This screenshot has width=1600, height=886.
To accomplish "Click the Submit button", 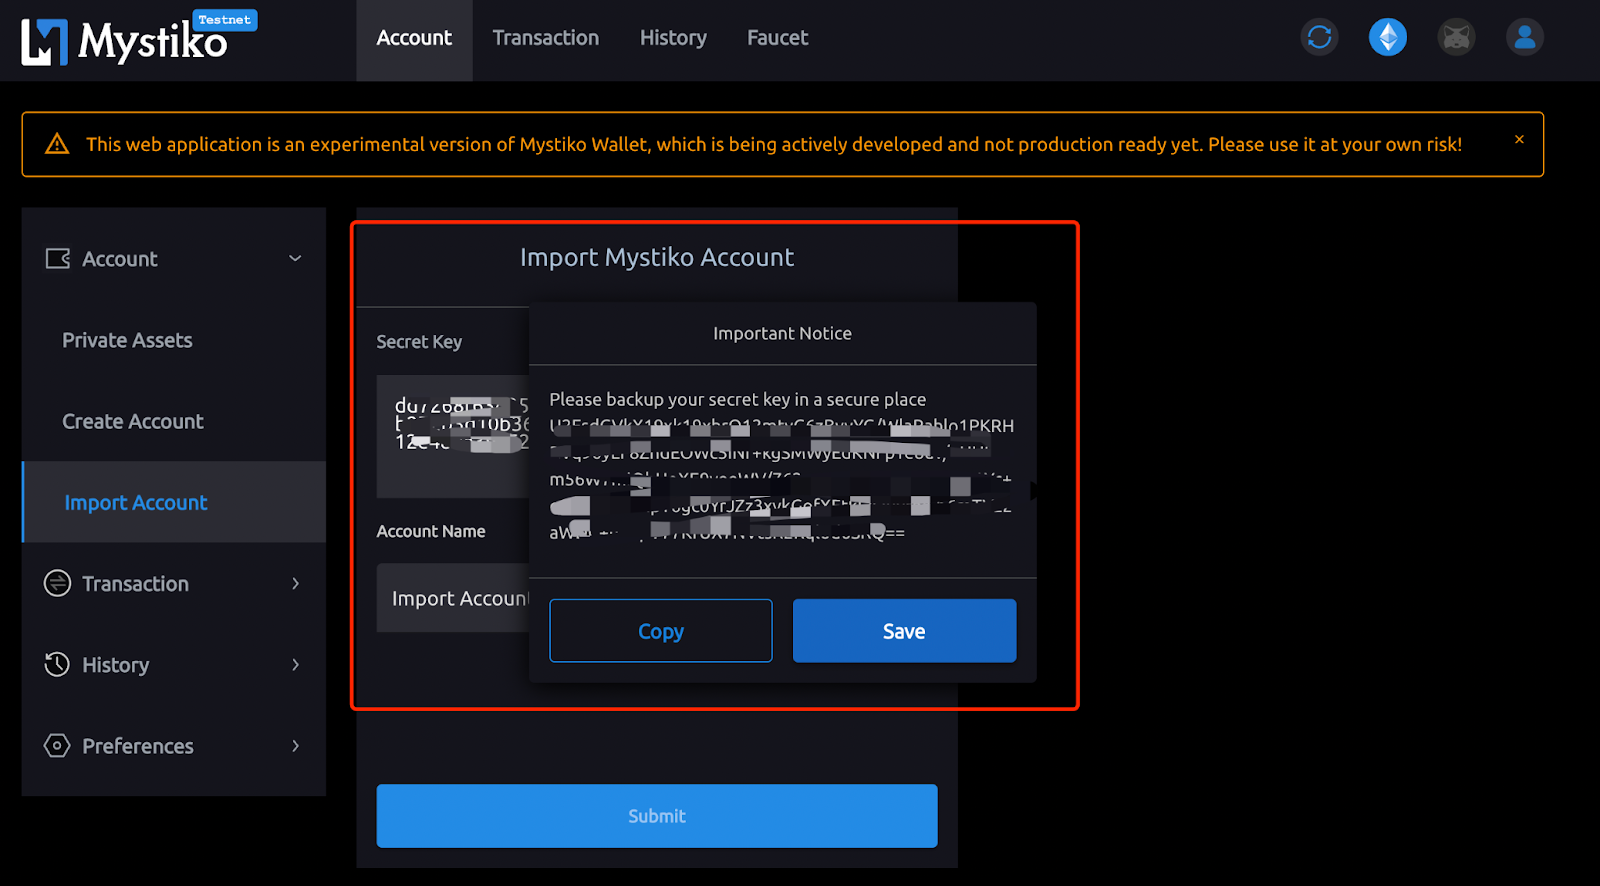I will point(657,816).
